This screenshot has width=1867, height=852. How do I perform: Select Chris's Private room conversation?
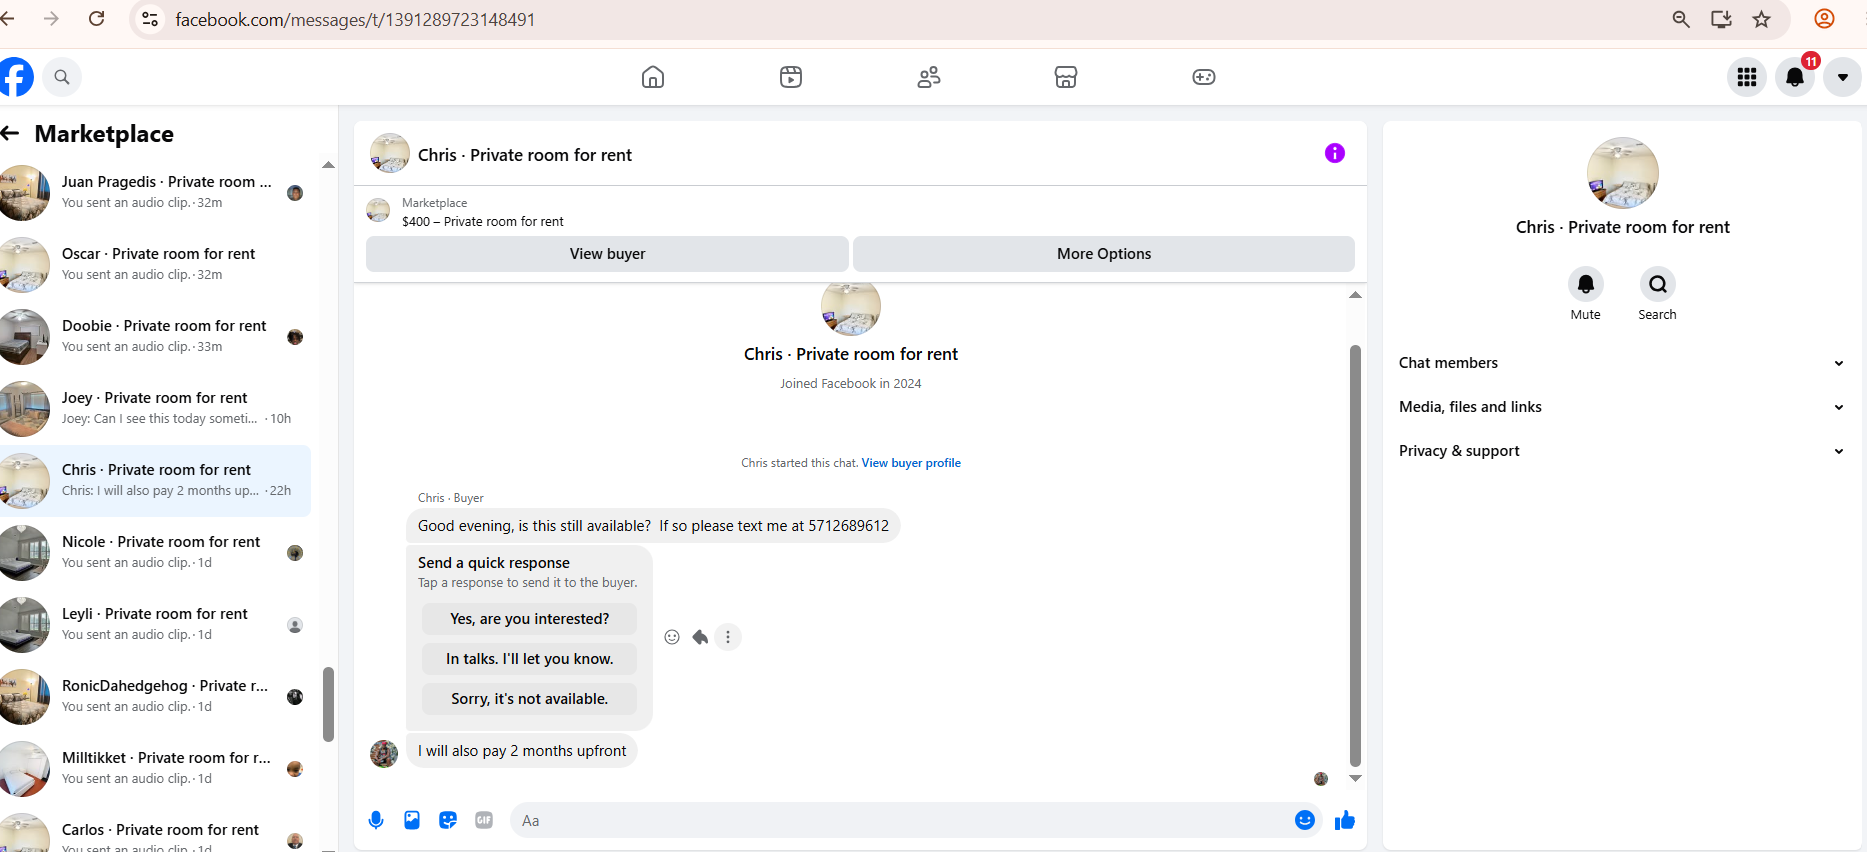click(x=155, y=481)
